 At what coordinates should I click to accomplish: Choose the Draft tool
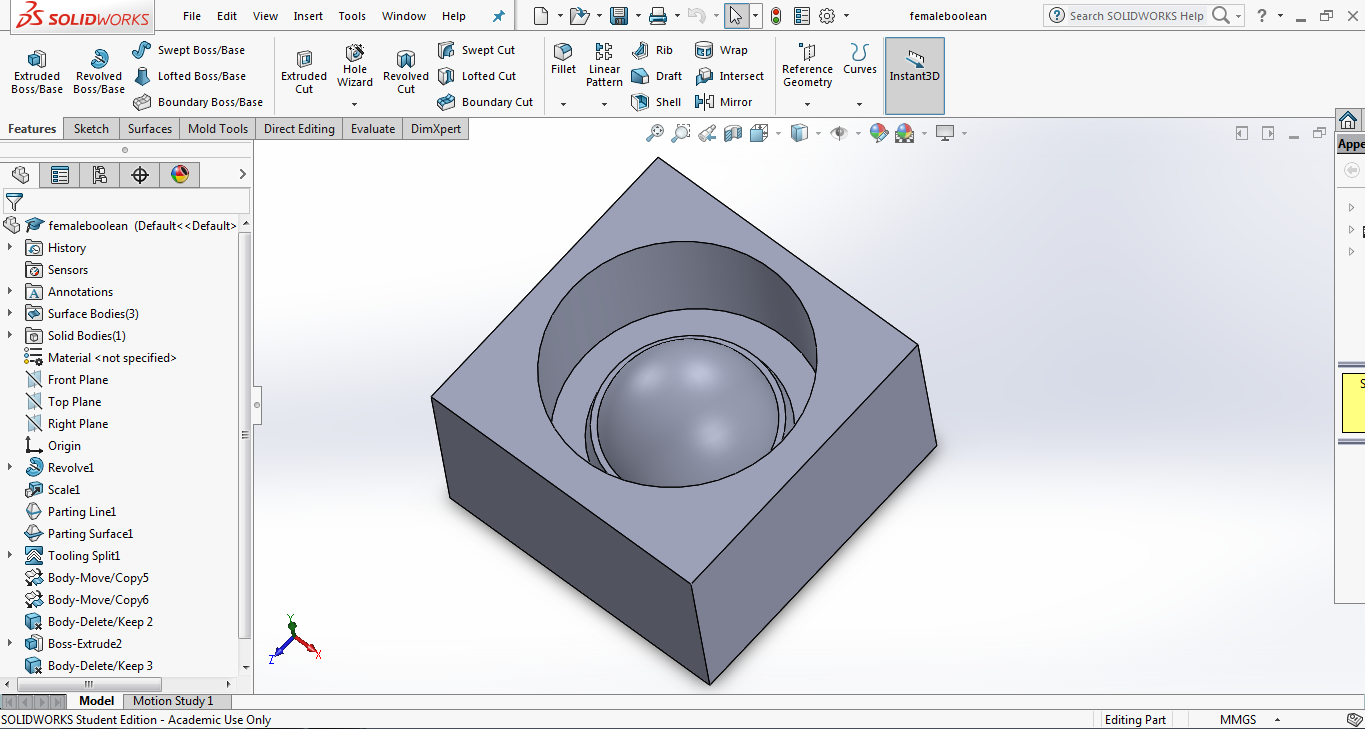click(x=656, y=76)
